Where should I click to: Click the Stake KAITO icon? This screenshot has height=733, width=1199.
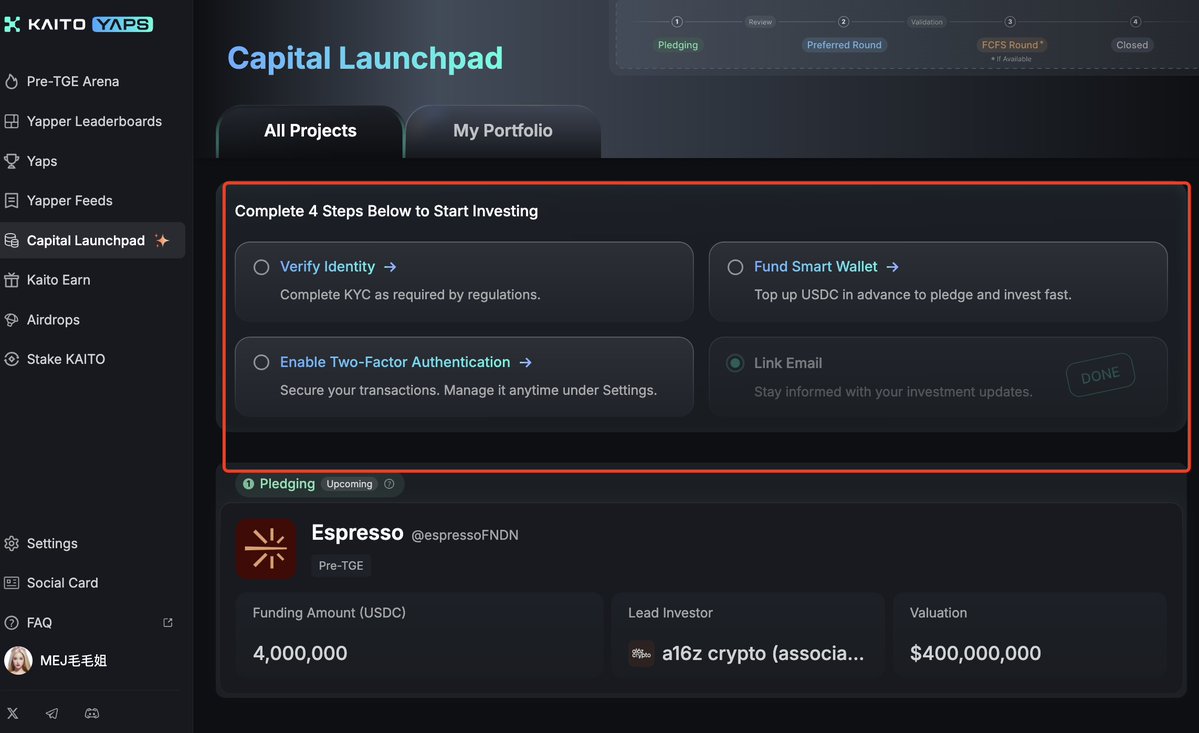pos(11,358)
